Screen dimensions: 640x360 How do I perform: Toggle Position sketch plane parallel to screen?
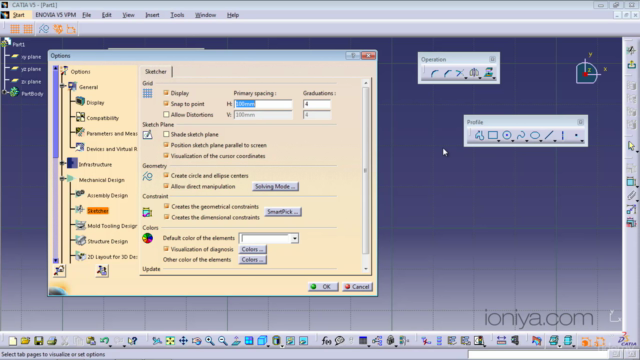166,145
